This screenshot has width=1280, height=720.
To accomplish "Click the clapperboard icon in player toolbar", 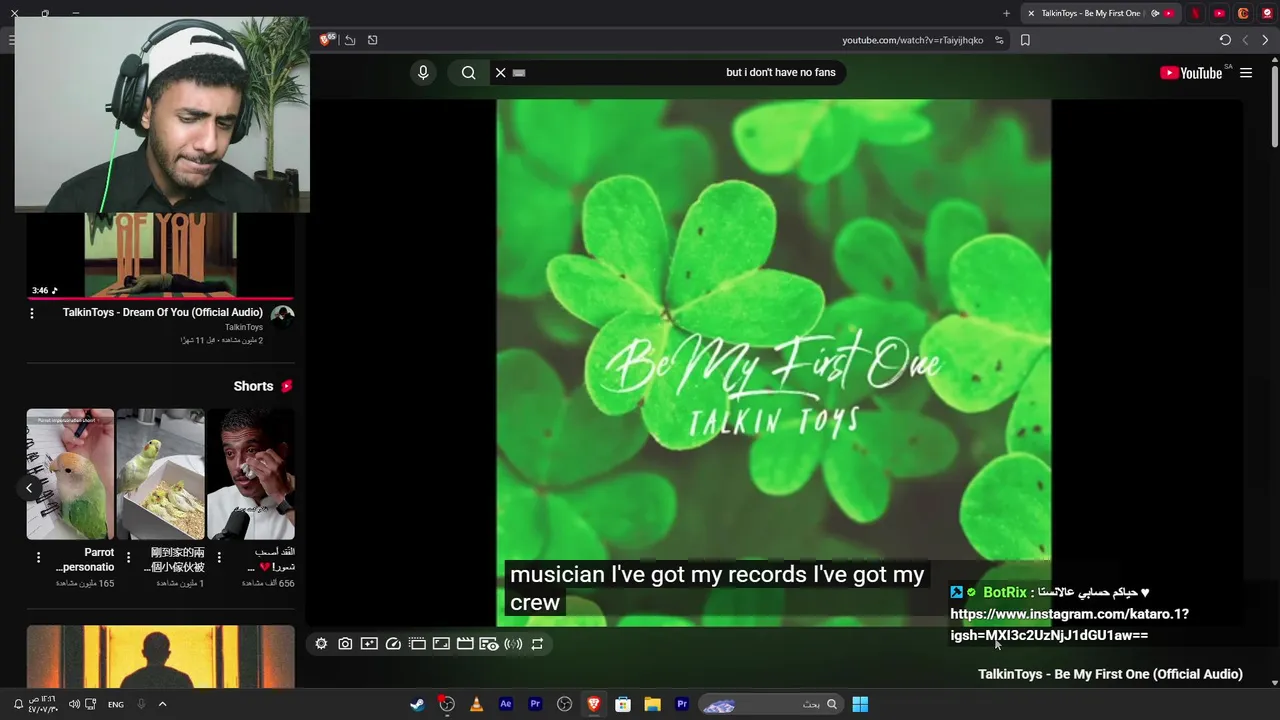I will tap(465, 644).
